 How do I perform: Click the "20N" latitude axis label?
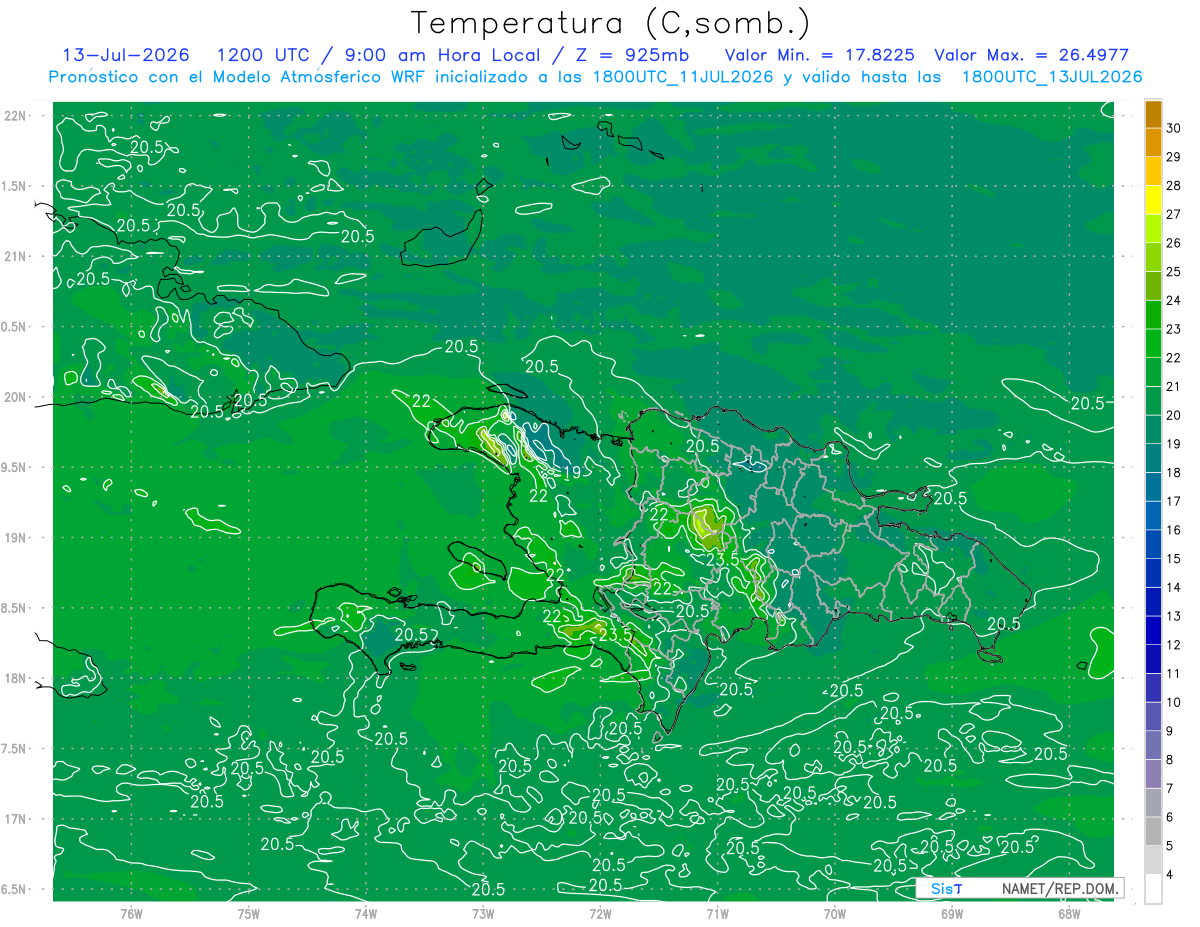click(15, 397)
